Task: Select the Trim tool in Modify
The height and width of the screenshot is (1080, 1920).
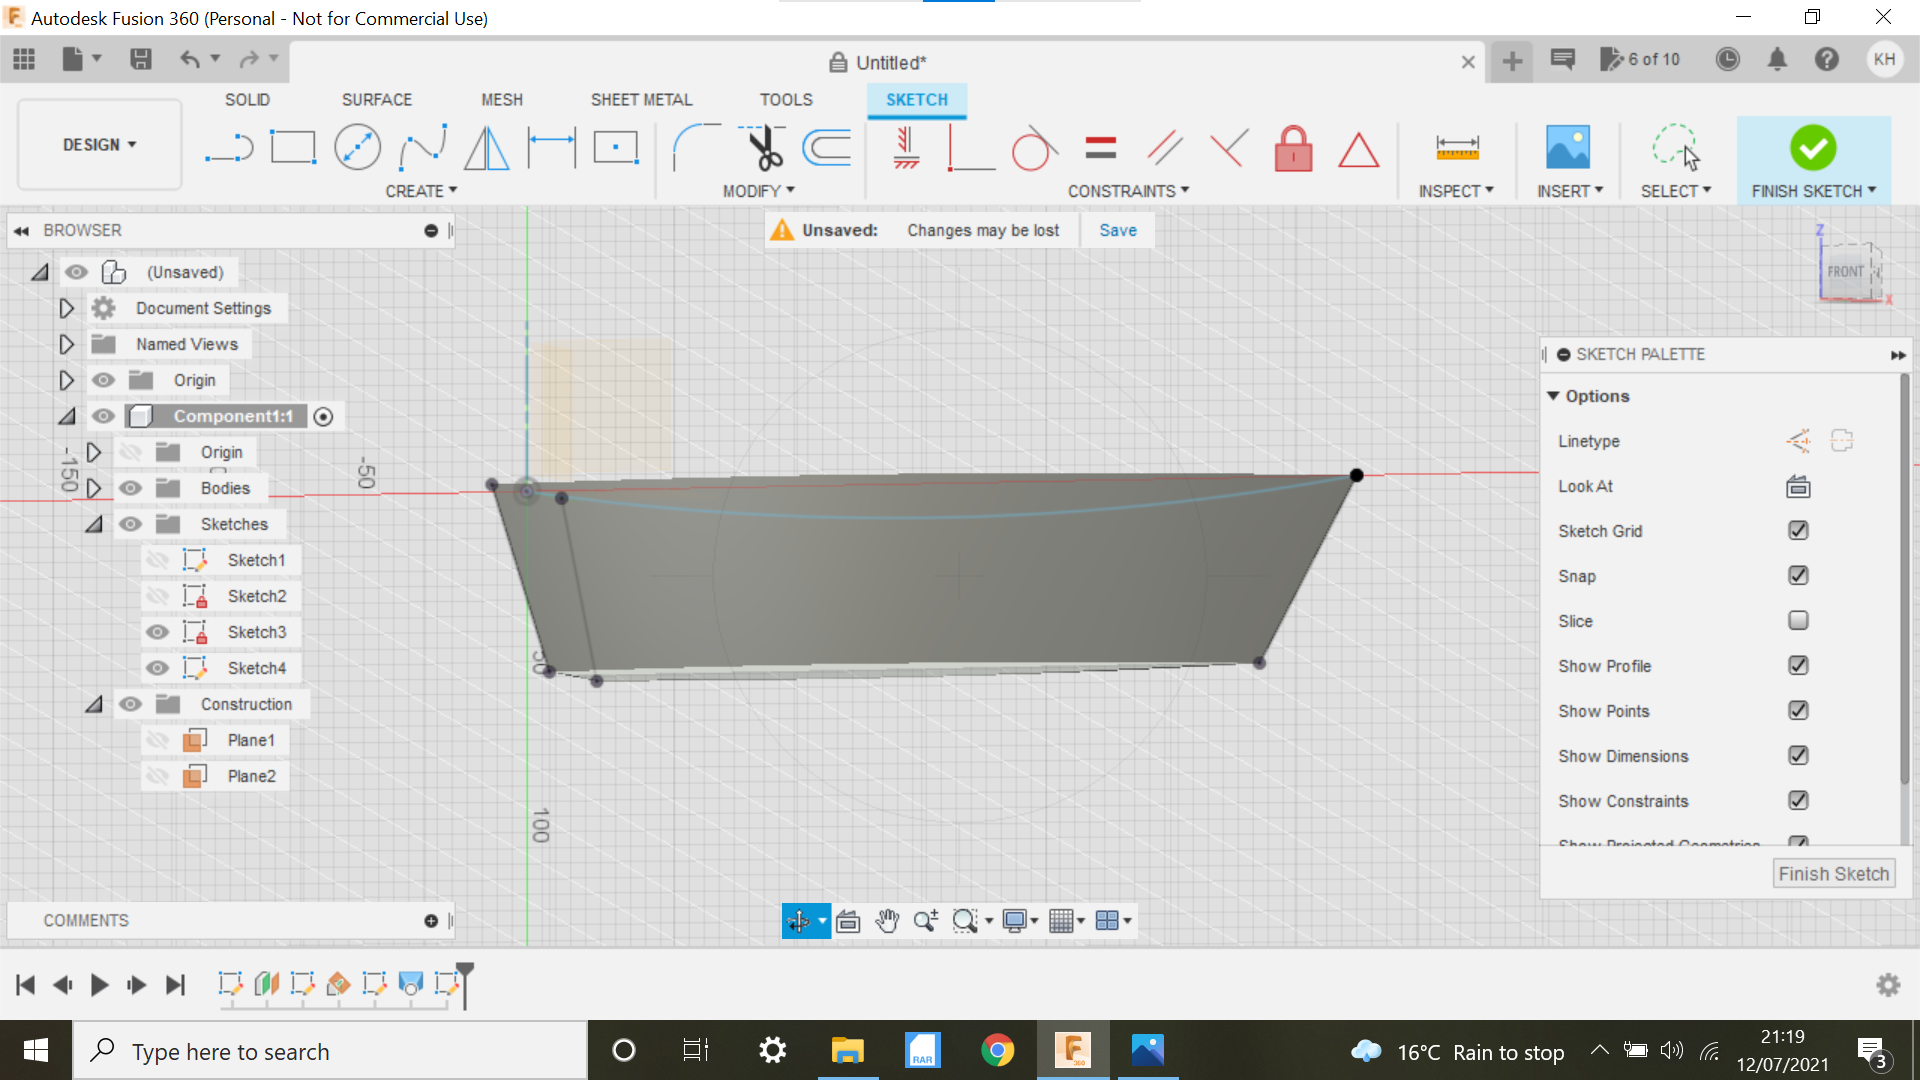Action: coord(764,146)
